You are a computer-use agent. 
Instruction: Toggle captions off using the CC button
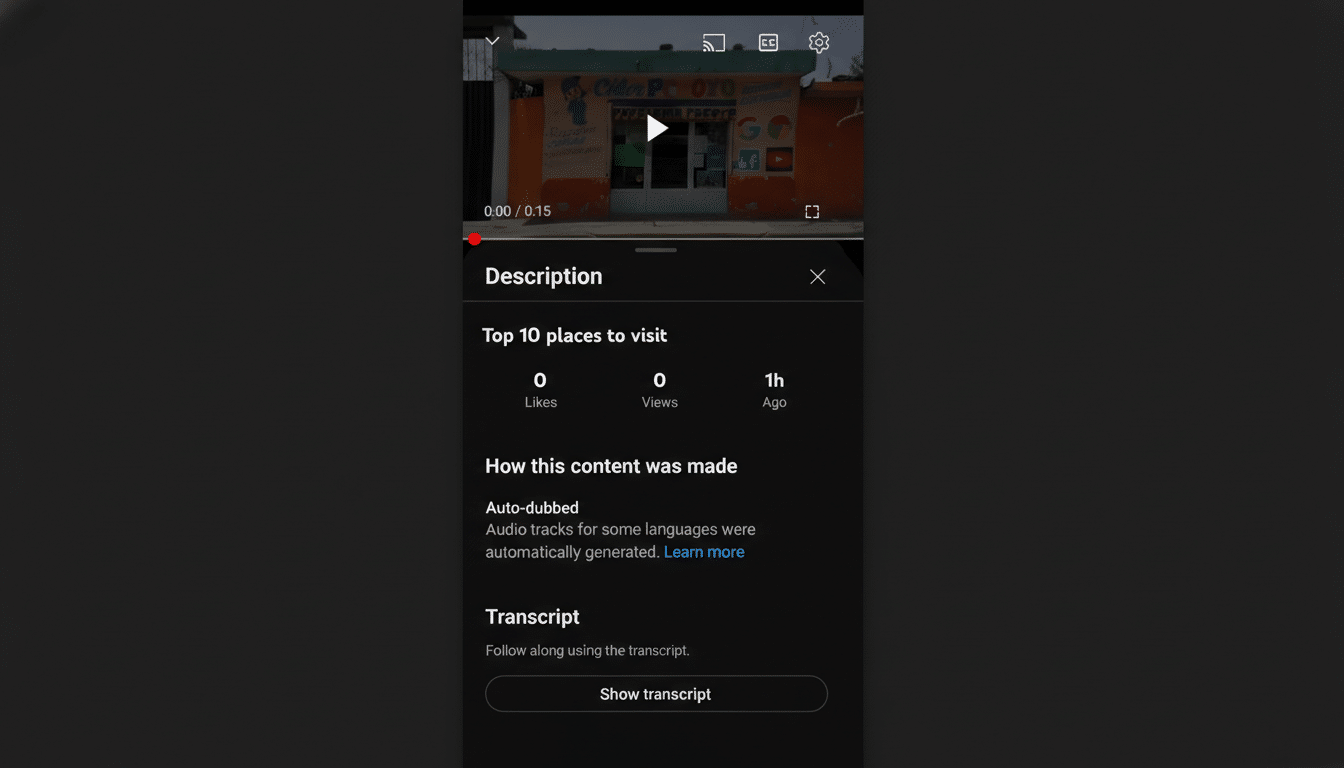pyautogui.click(x=768, y=42)
